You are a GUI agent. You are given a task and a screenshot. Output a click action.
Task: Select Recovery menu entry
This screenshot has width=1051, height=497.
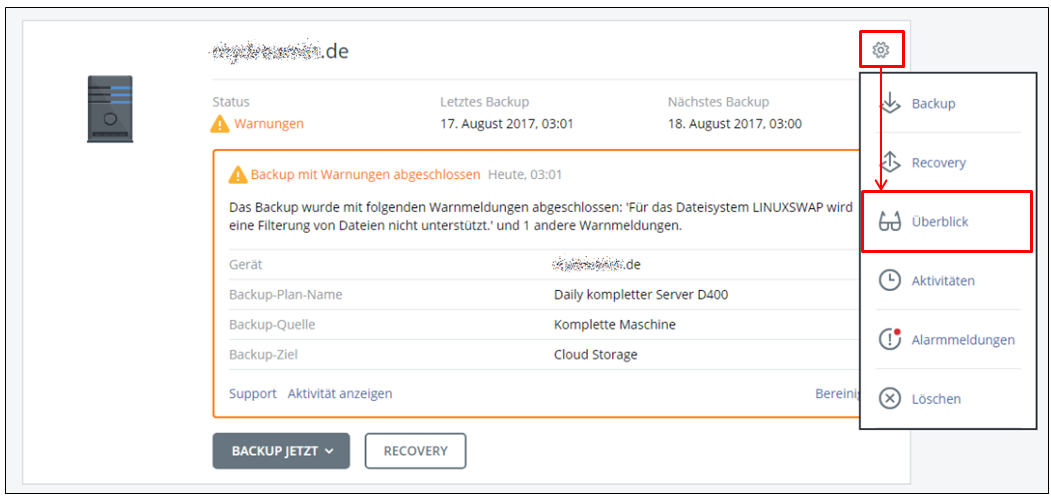point(938,163)
